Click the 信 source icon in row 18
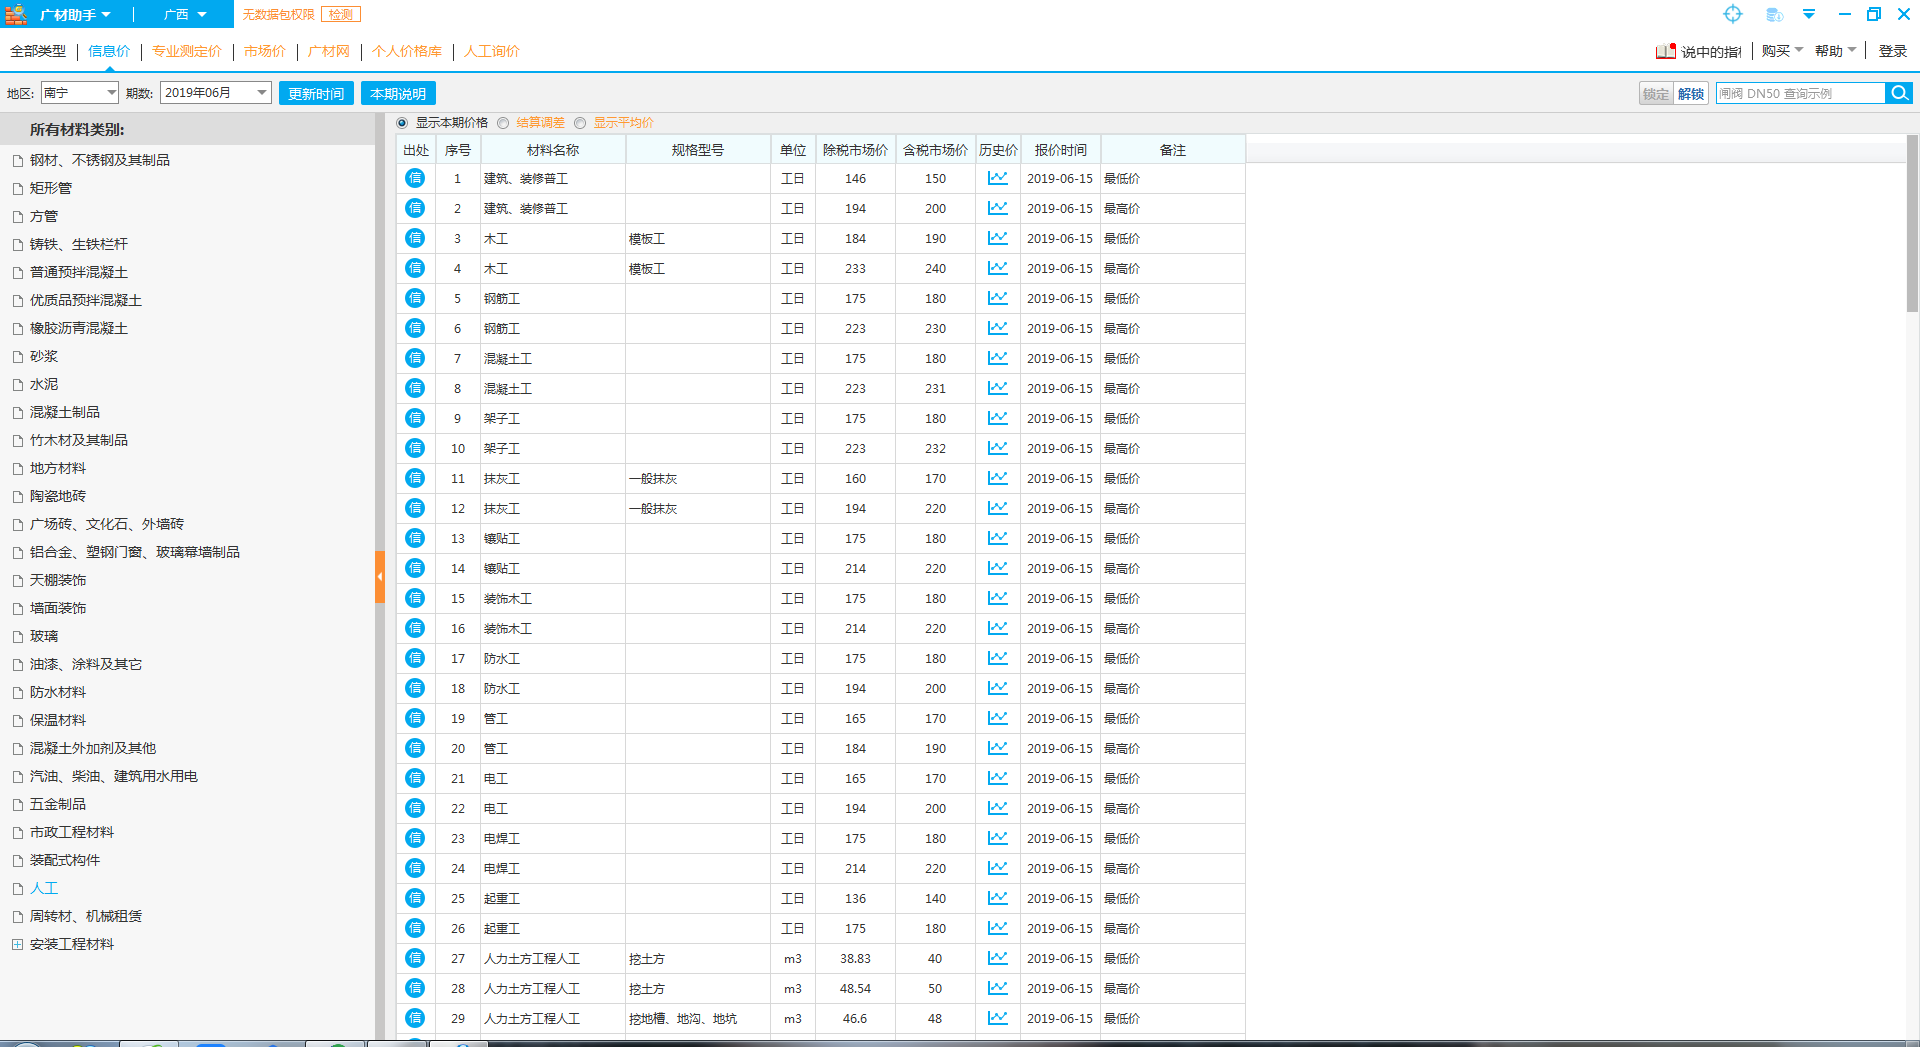Screen dimensions: 1920x1047 pos(415,688)
